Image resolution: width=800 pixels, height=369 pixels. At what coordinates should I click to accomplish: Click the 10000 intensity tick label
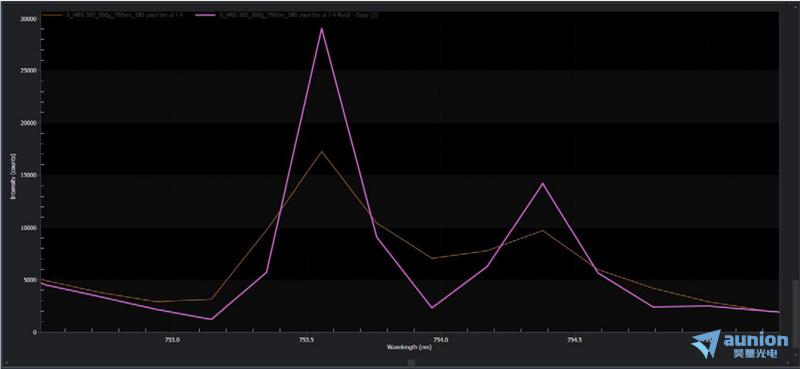[29, 228]
